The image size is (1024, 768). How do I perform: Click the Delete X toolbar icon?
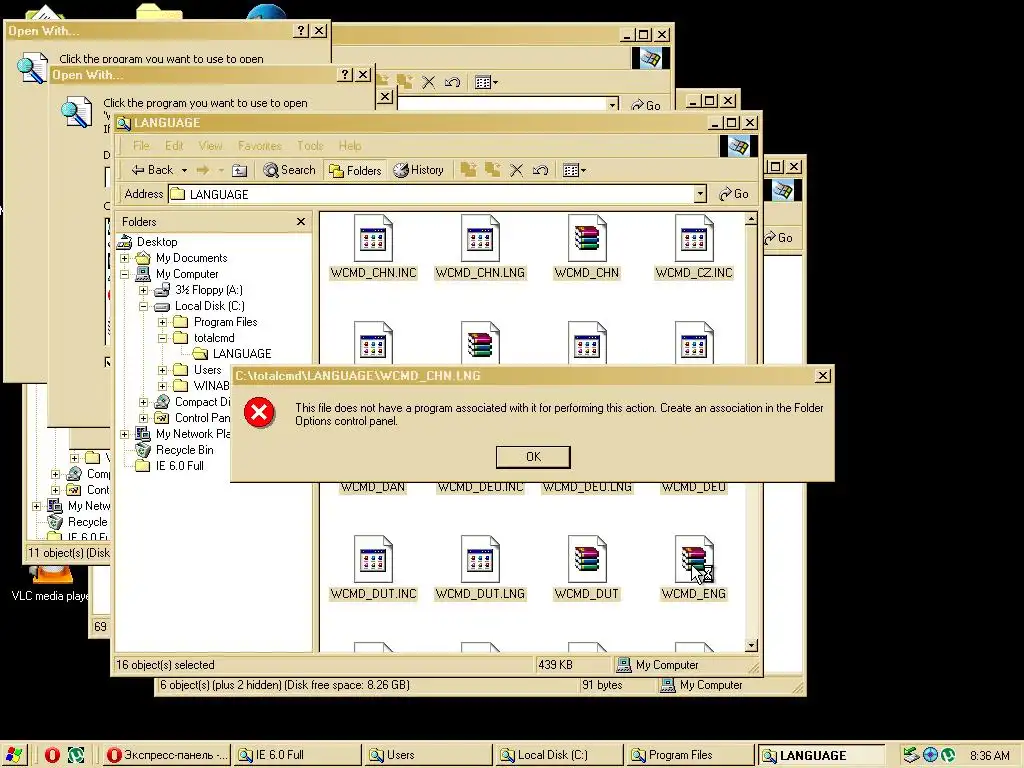coord(517,170)
